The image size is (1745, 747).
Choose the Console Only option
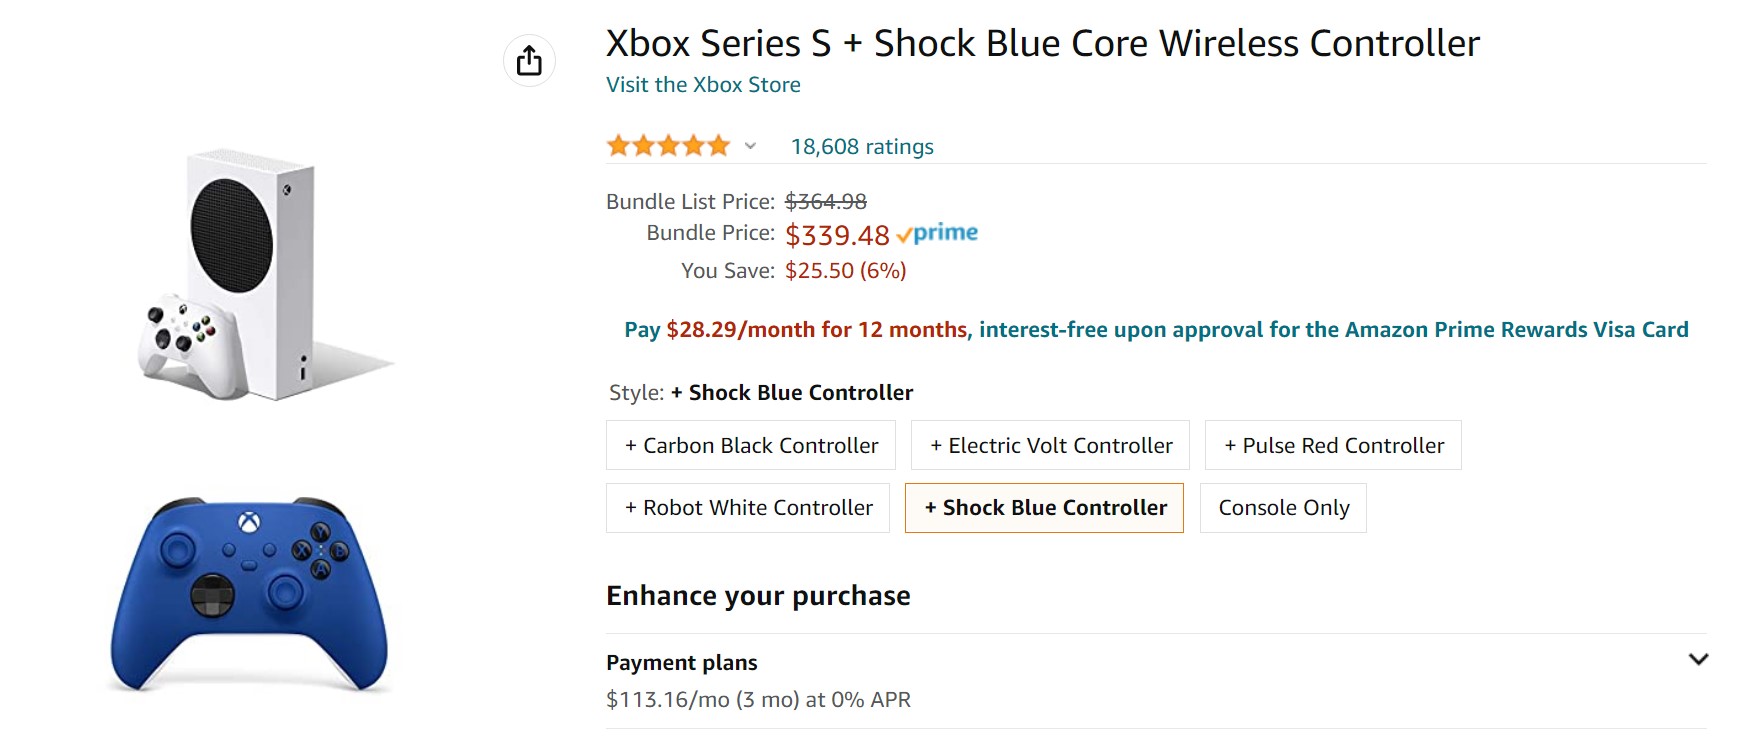point(1283,508)
